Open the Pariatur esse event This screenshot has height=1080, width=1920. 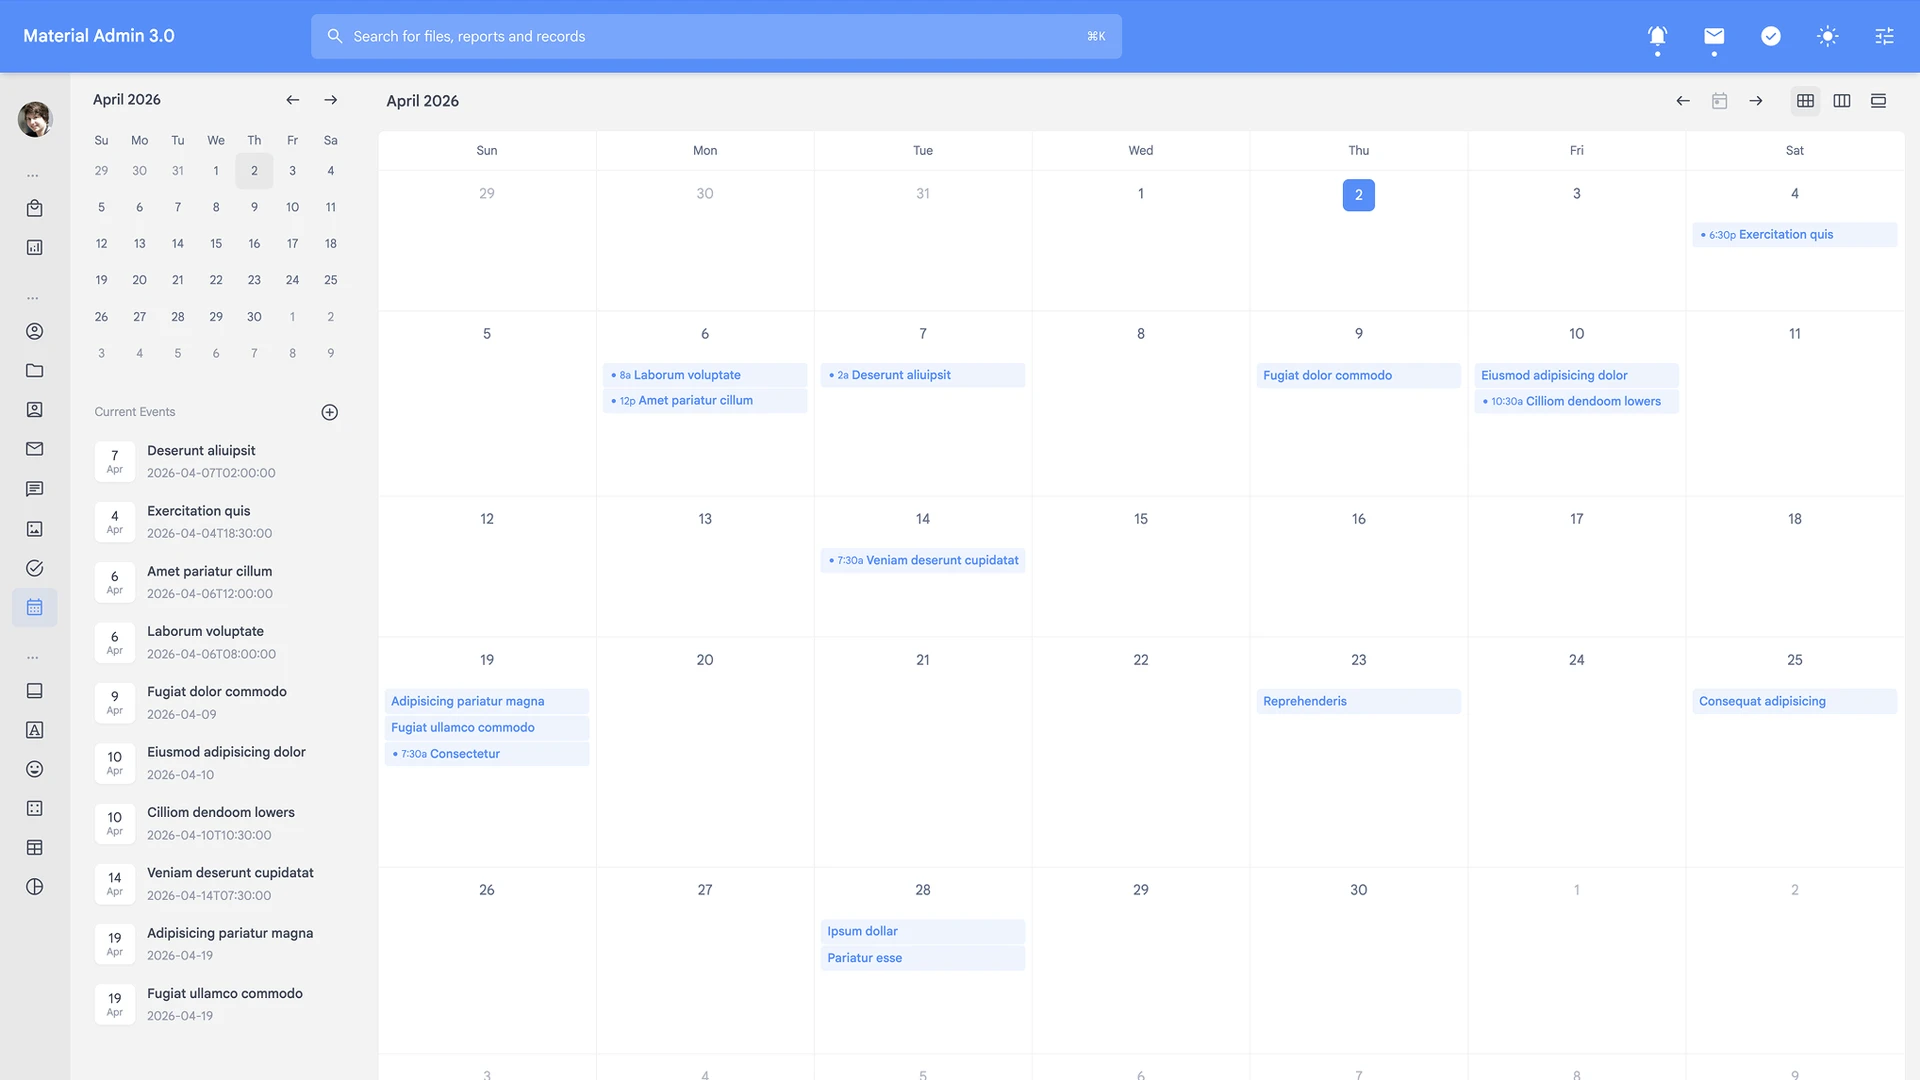(x=923, y=958)
